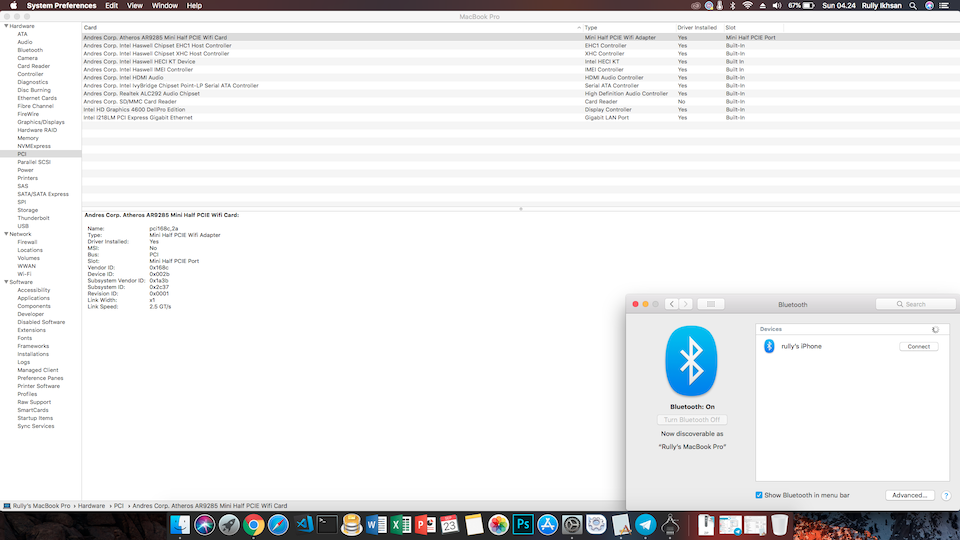The height and width of the screenshot is (540, 960).
Task: Collapse the Hardware section triangle
Action: pos(6,26)
